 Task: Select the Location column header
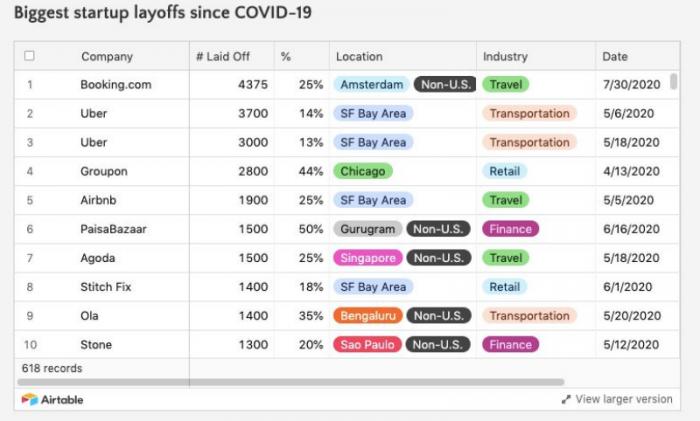tap(359, 57)
